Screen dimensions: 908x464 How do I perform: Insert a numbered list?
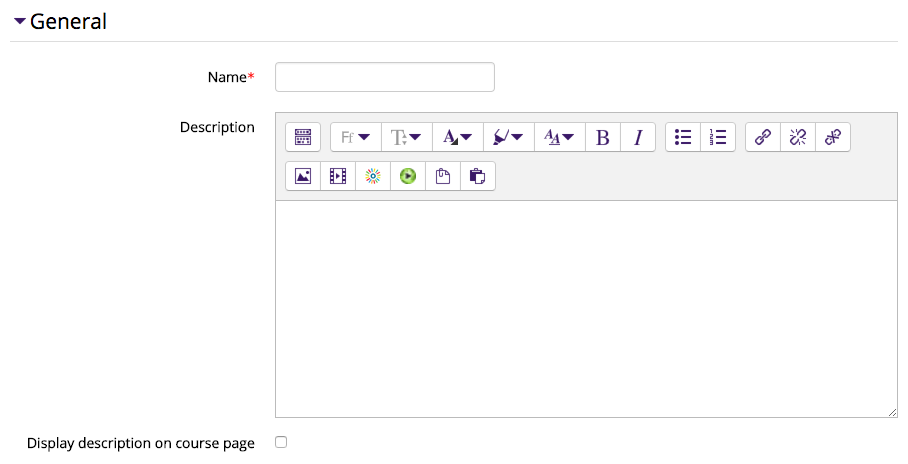[717, 137]
